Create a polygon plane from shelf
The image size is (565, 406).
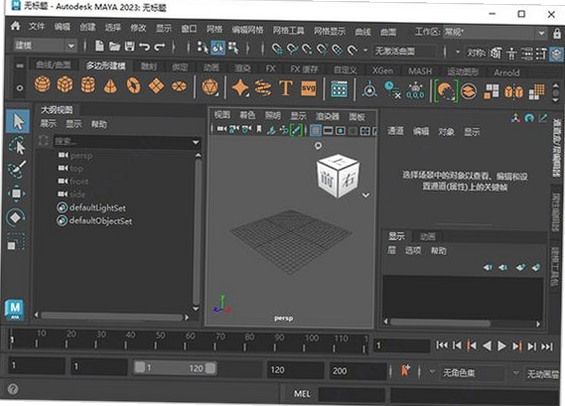[156, 86]
